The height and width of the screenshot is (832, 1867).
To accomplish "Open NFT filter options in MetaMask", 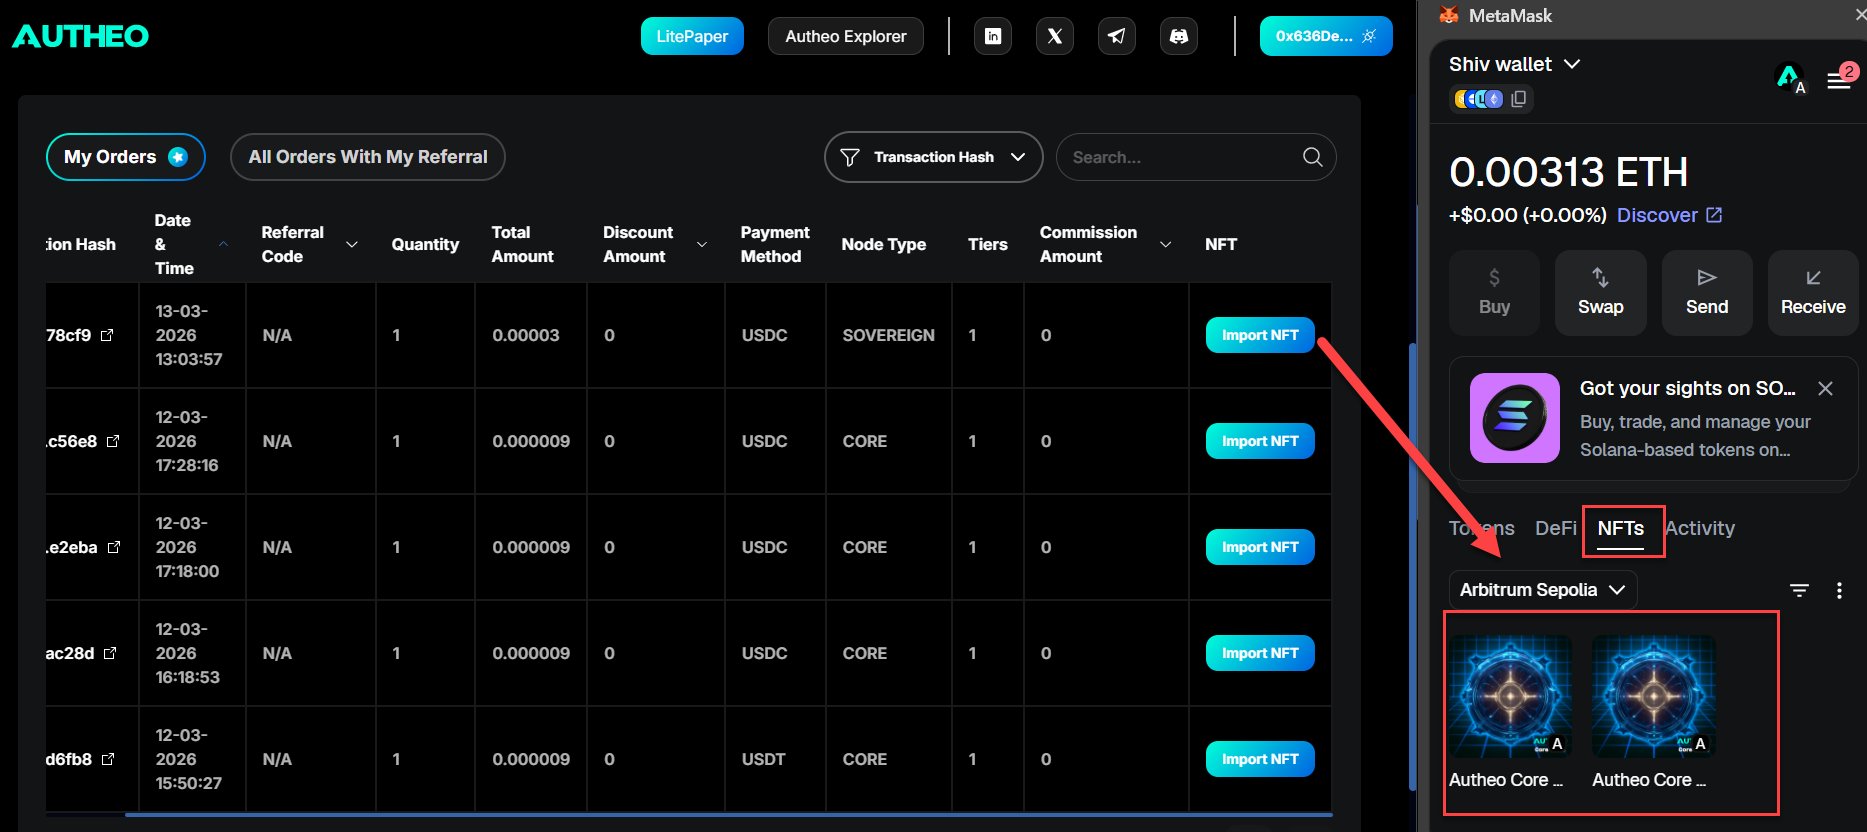I will tap(1799, 590).
